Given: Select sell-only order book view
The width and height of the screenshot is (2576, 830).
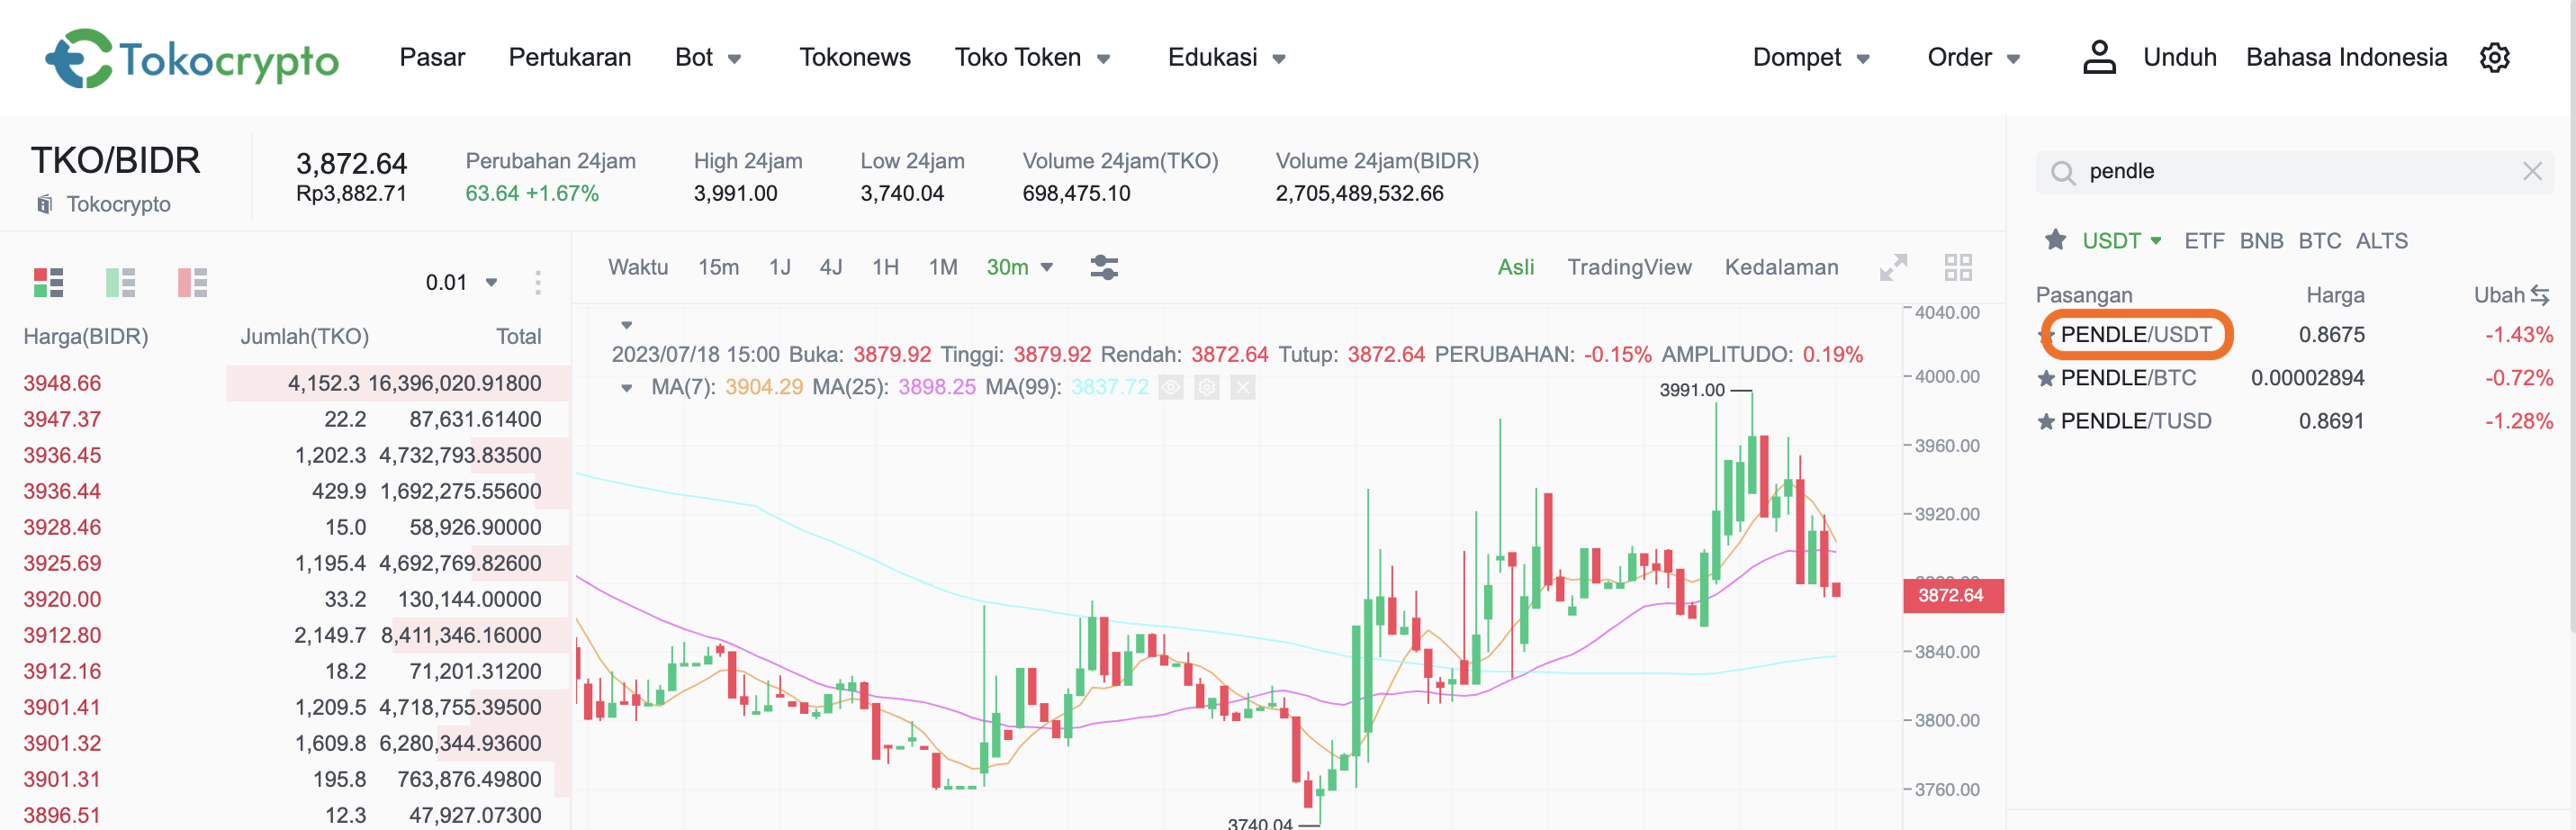Looking at the screenshot, I should click(x=192, y=283).
